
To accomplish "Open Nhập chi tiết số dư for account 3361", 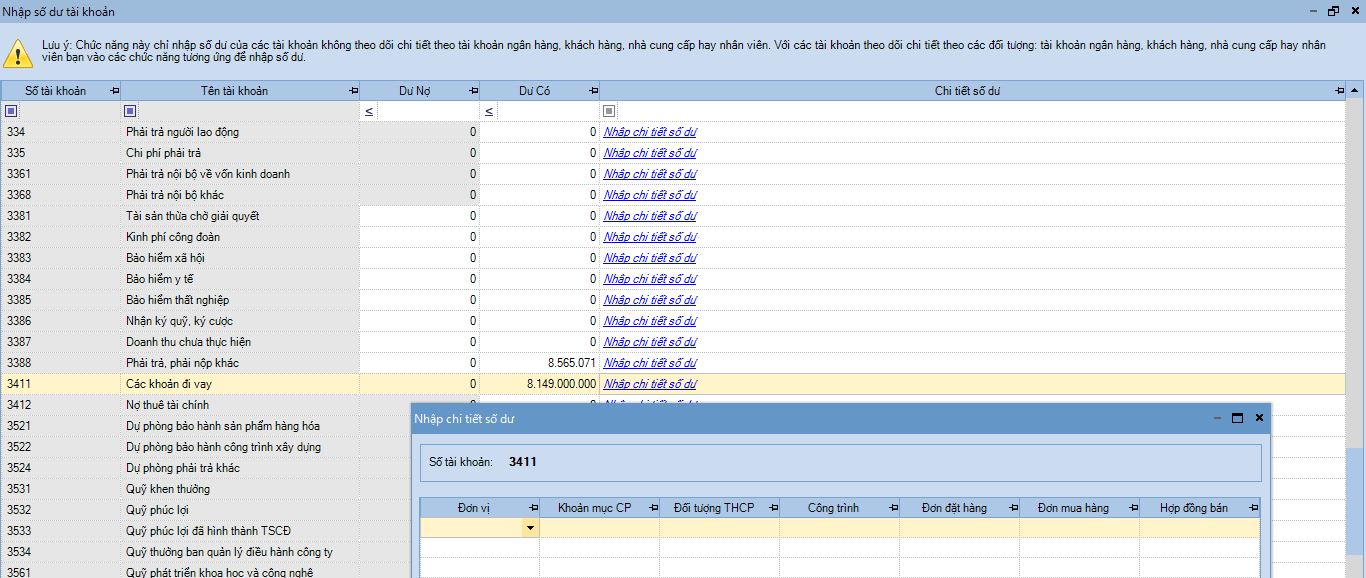I will pos(650,174).
